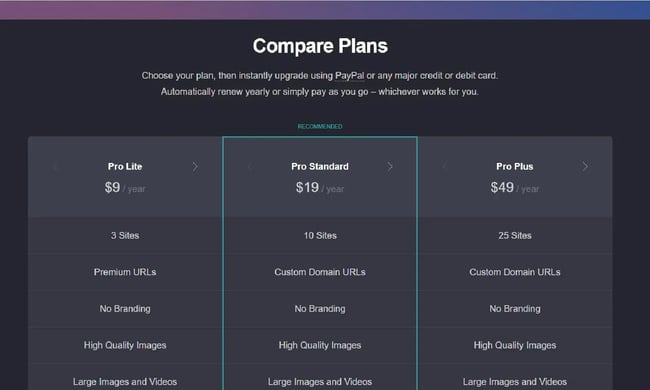The width and height of the screenshot is (650, 390).
Task: Click the Compare Plans heading
Action: [x=320, y=46]
